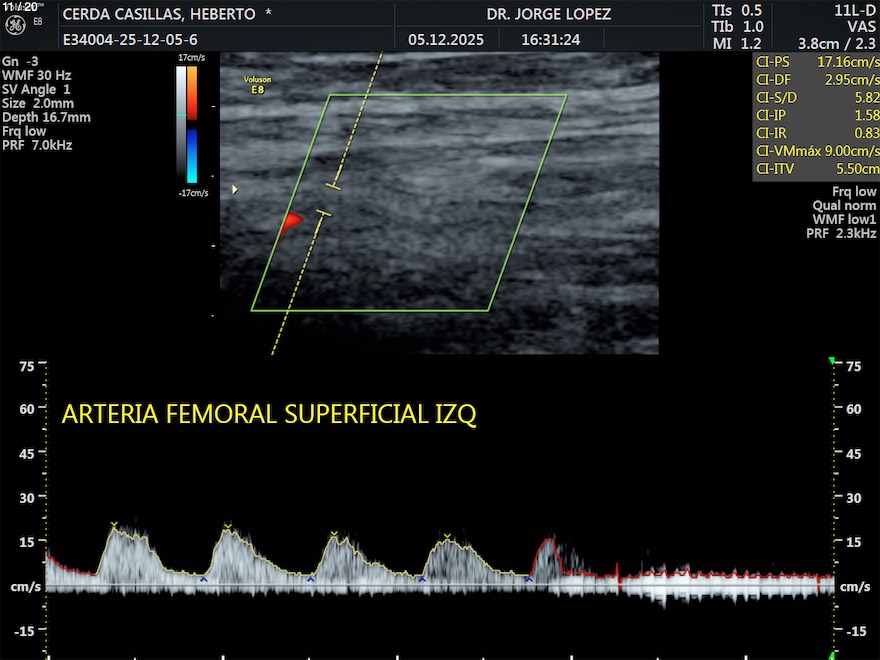Click the last blue end-diastolic marker

529,579
